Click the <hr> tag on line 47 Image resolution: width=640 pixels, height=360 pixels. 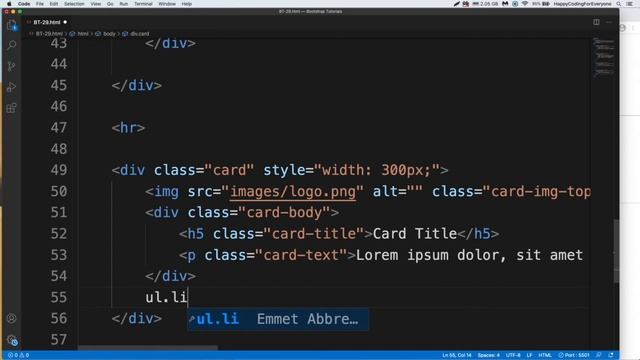pos(128,128)
